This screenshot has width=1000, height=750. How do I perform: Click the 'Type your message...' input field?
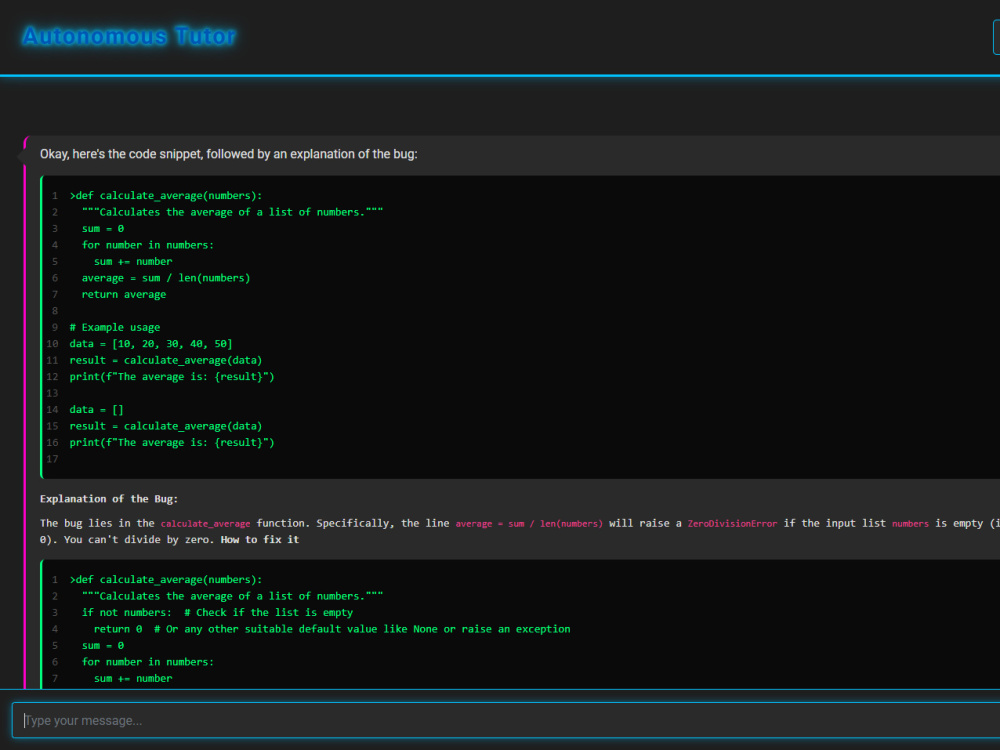506,720
